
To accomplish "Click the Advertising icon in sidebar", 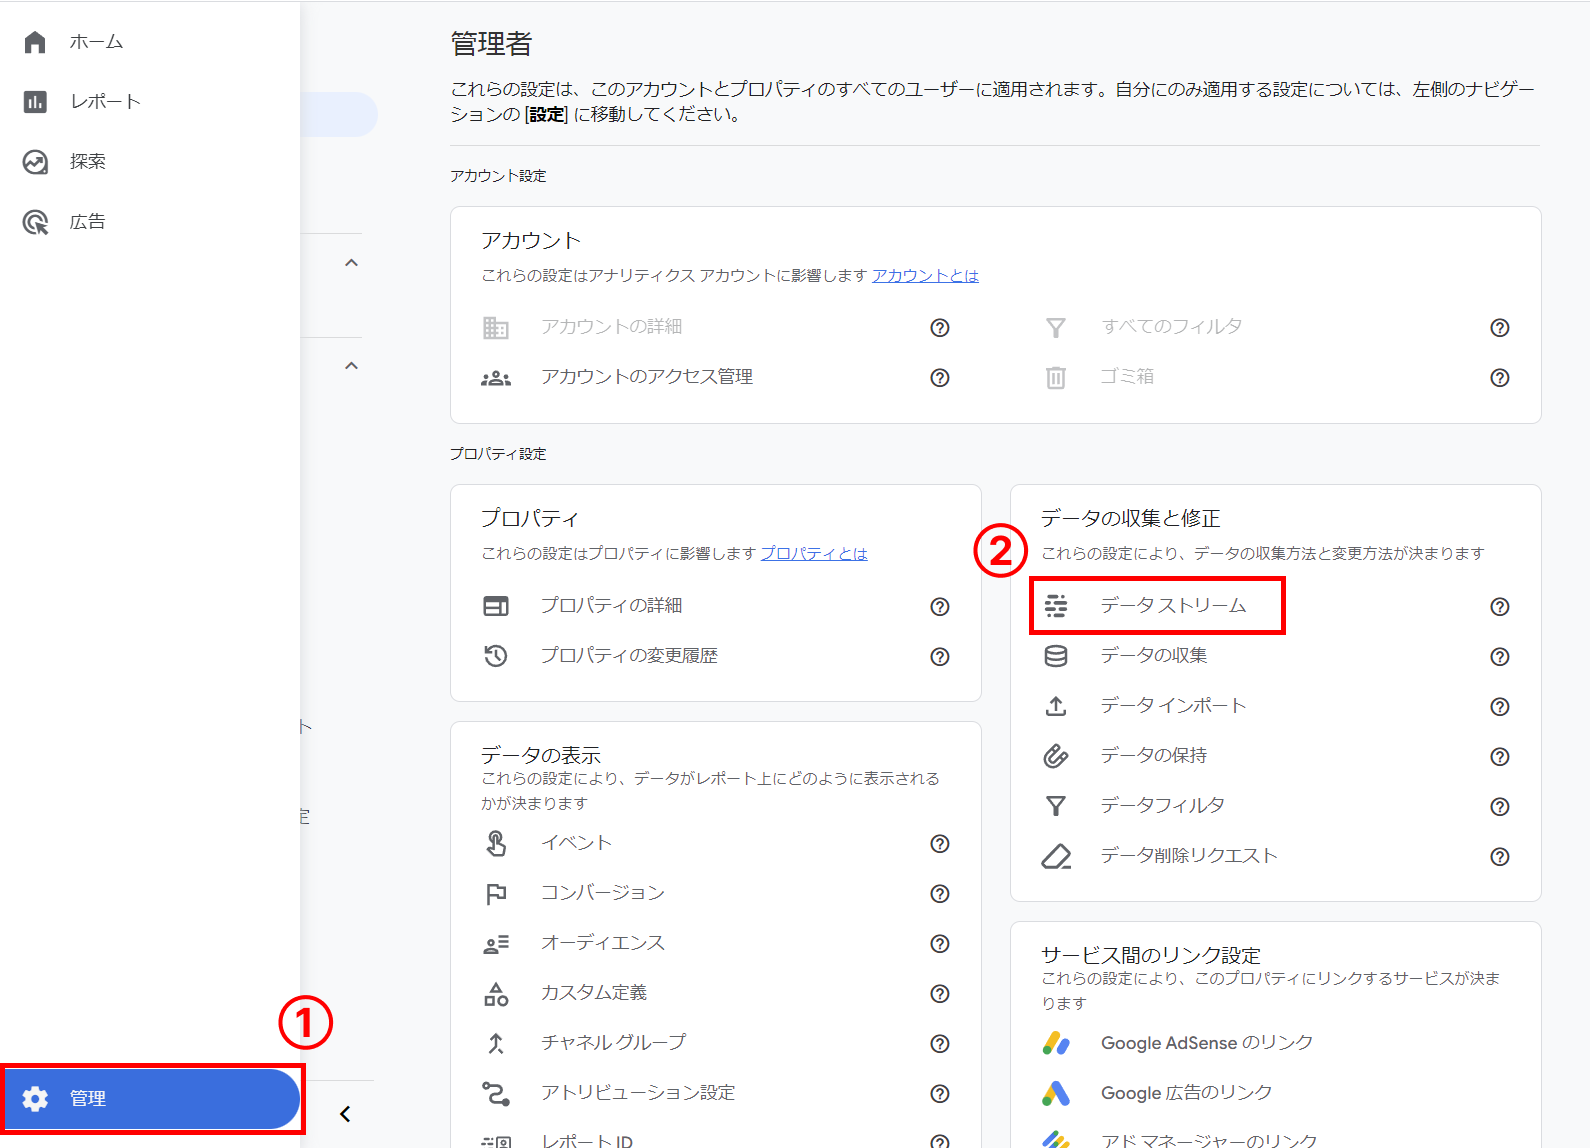I will pos(35,222).
